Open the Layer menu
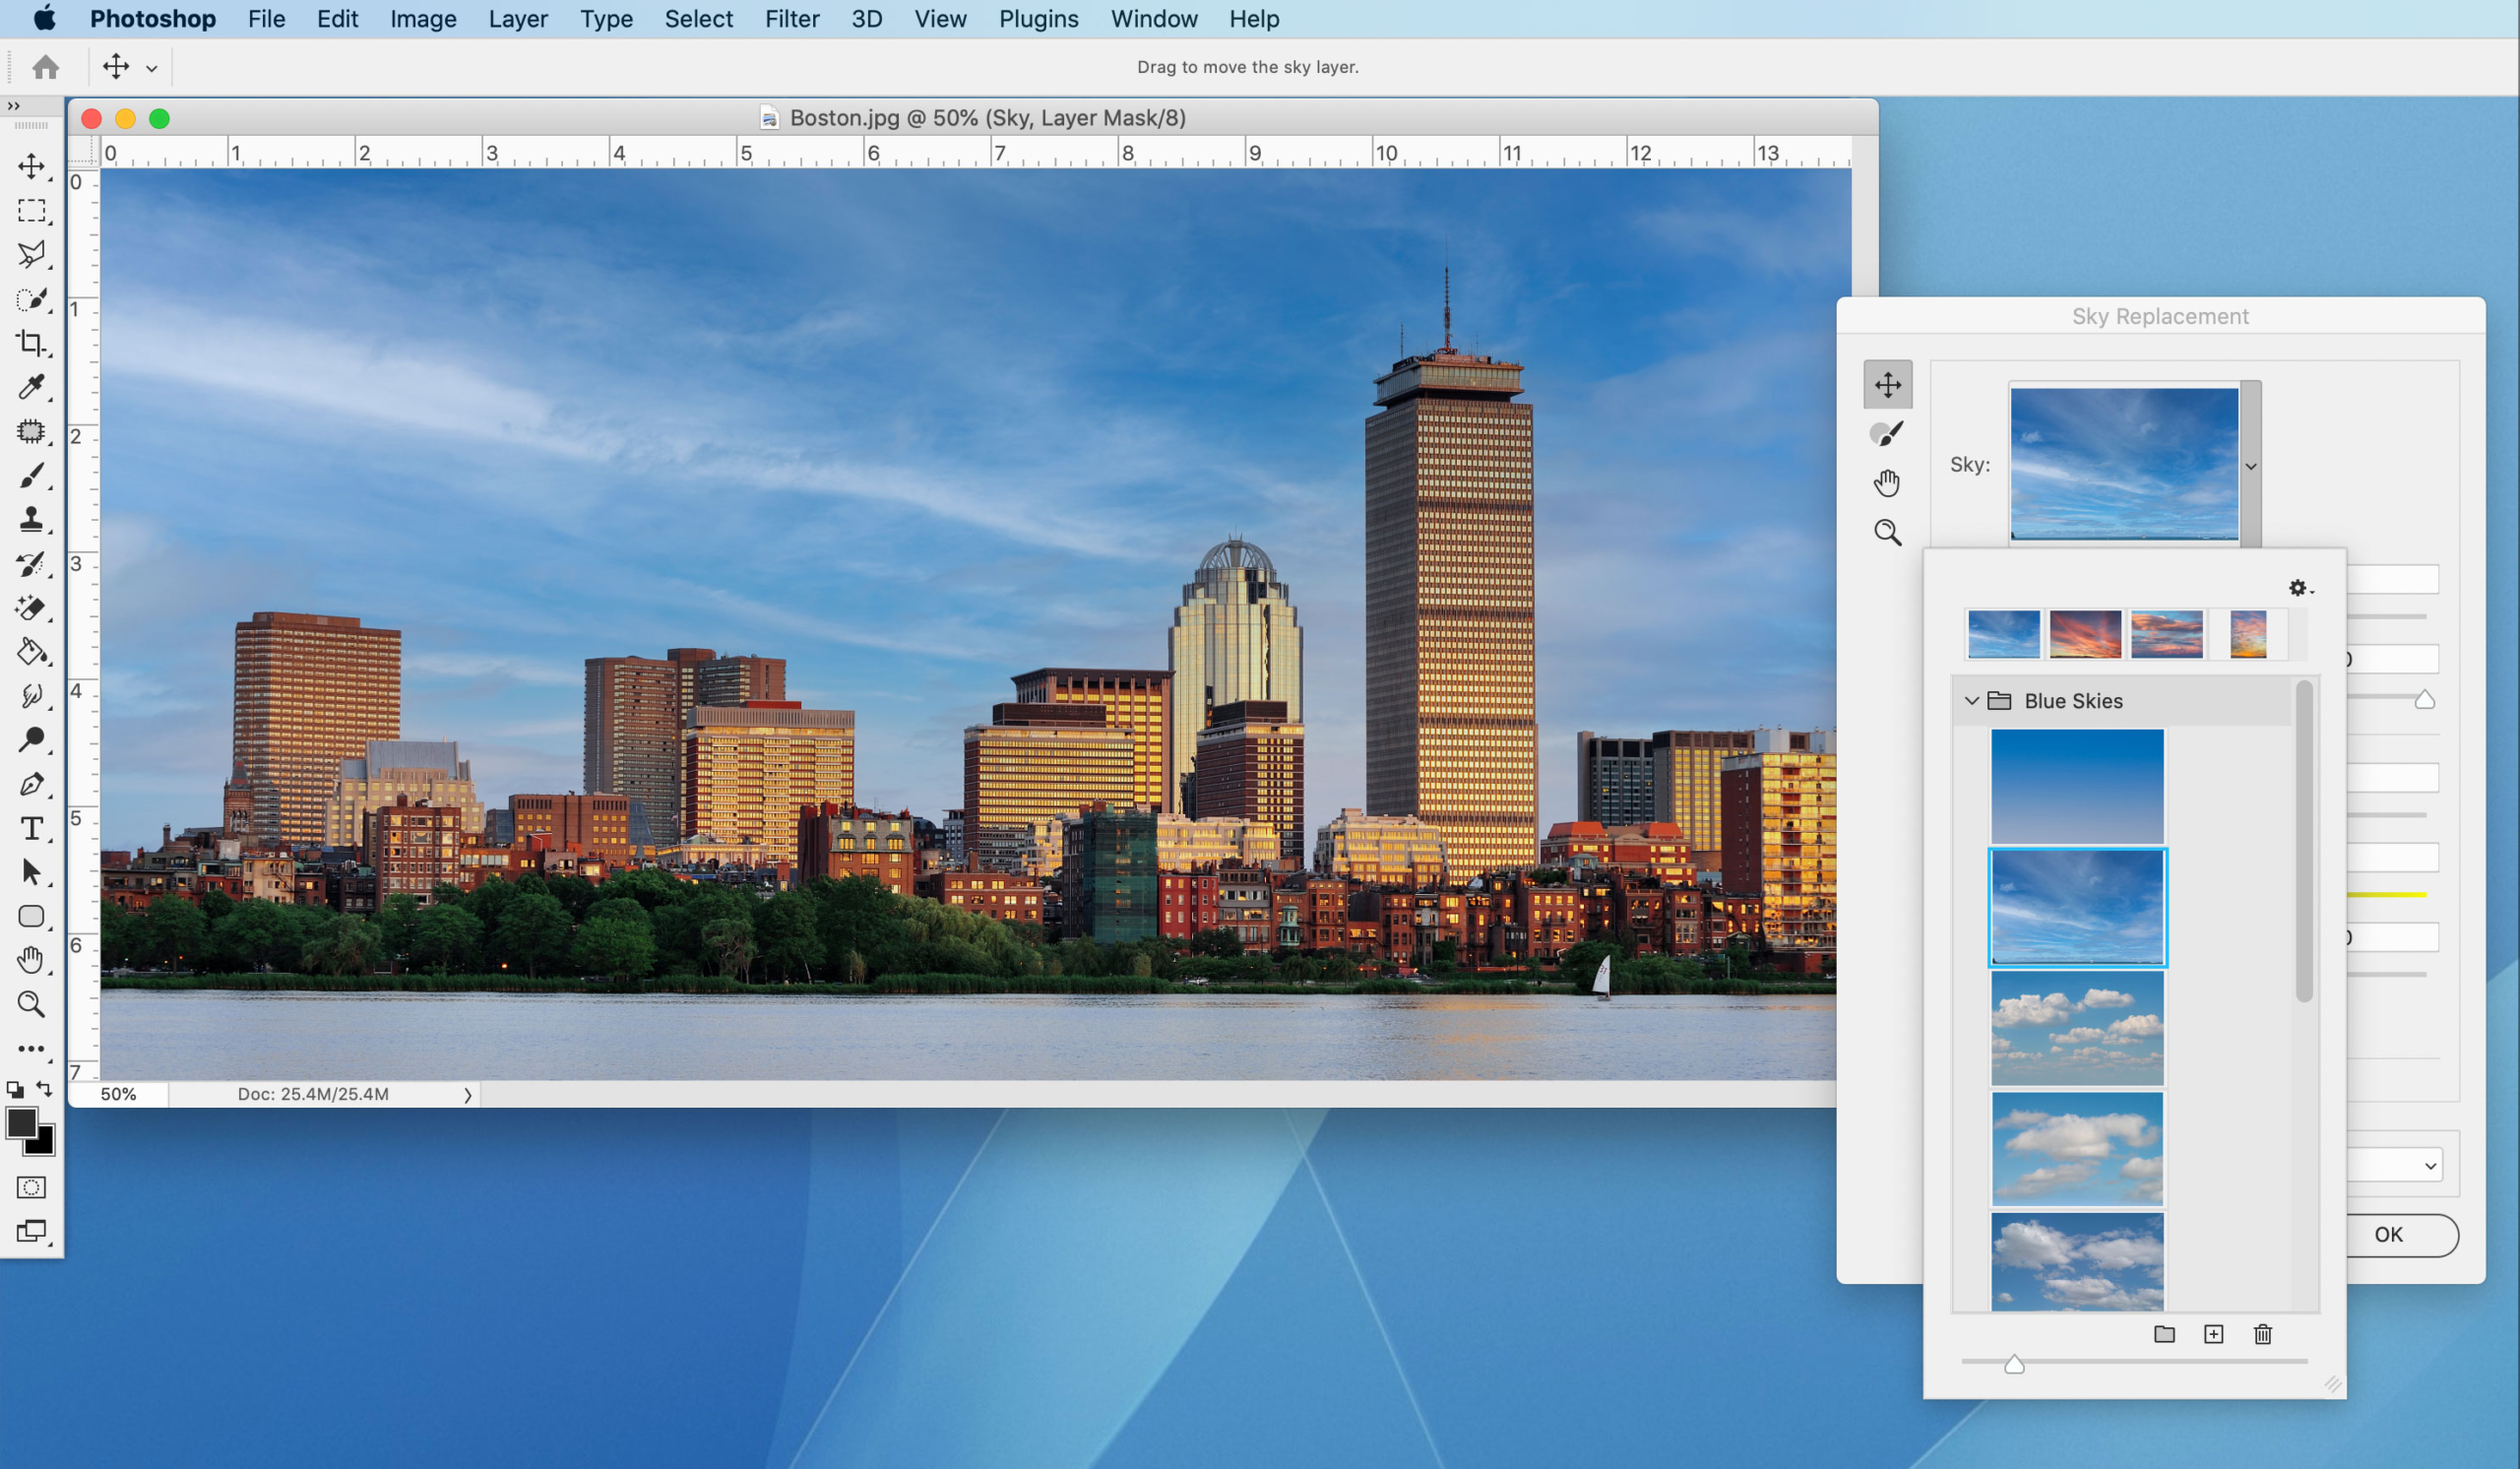 pyautogui.click(x=518, y=19)
